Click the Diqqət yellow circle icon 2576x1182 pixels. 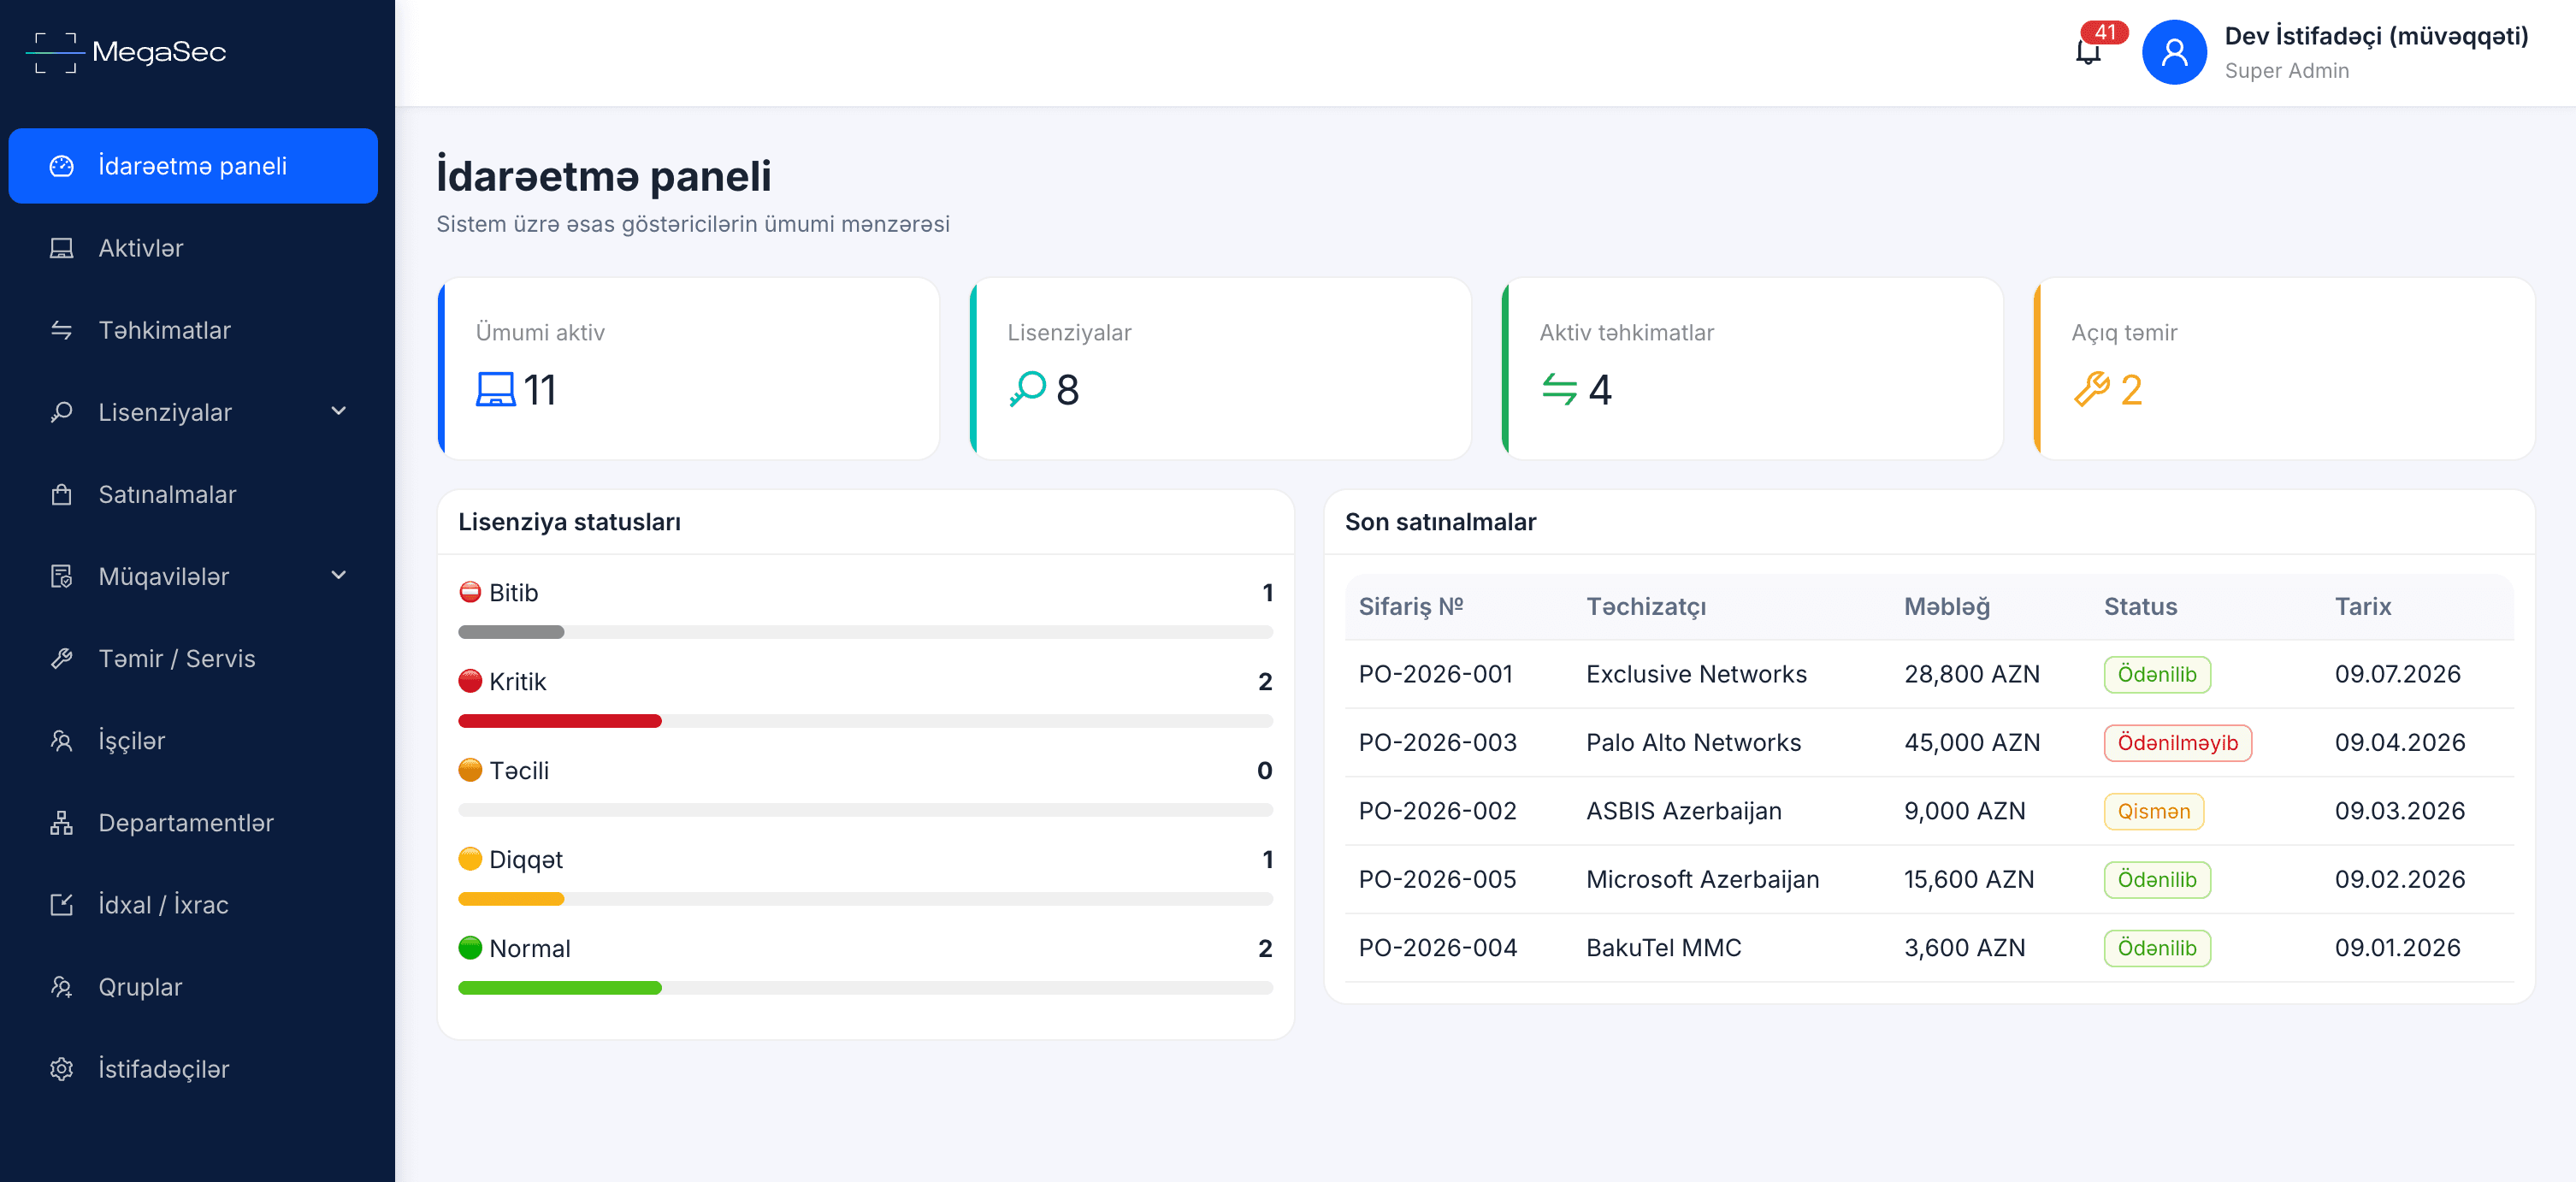(470, 859)
